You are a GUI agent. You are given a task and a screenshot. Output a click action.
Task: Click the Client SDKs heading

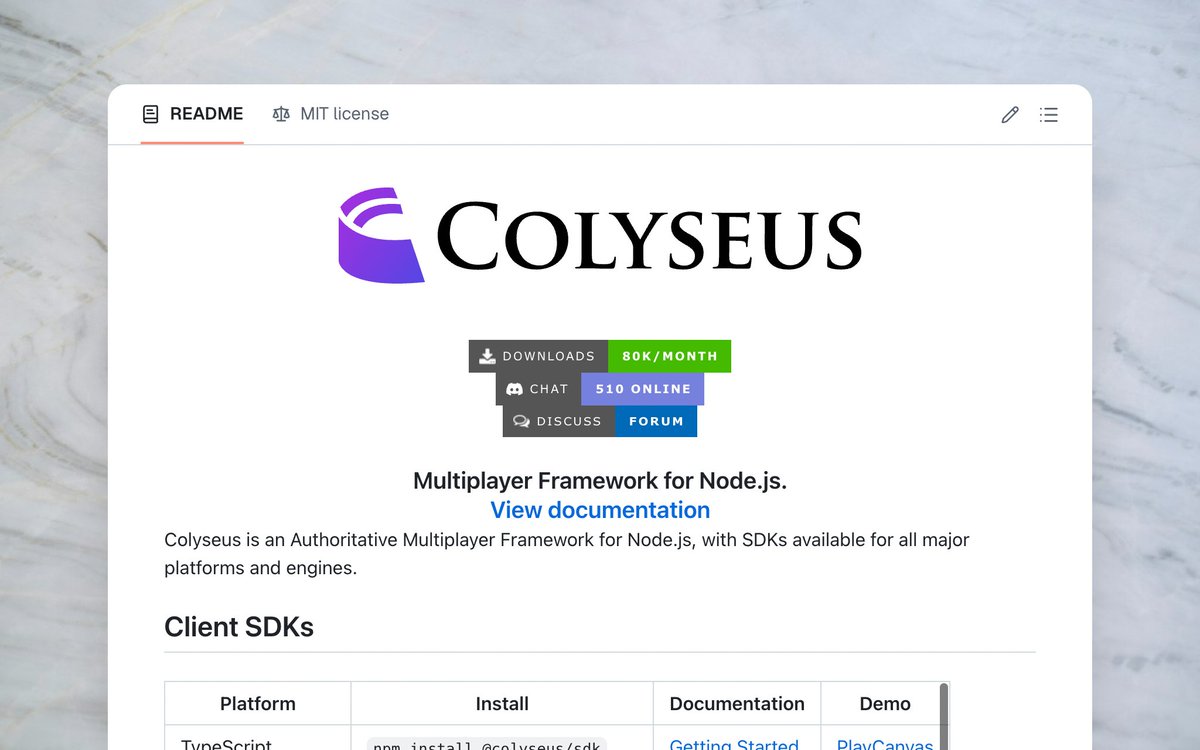point(239,627)
